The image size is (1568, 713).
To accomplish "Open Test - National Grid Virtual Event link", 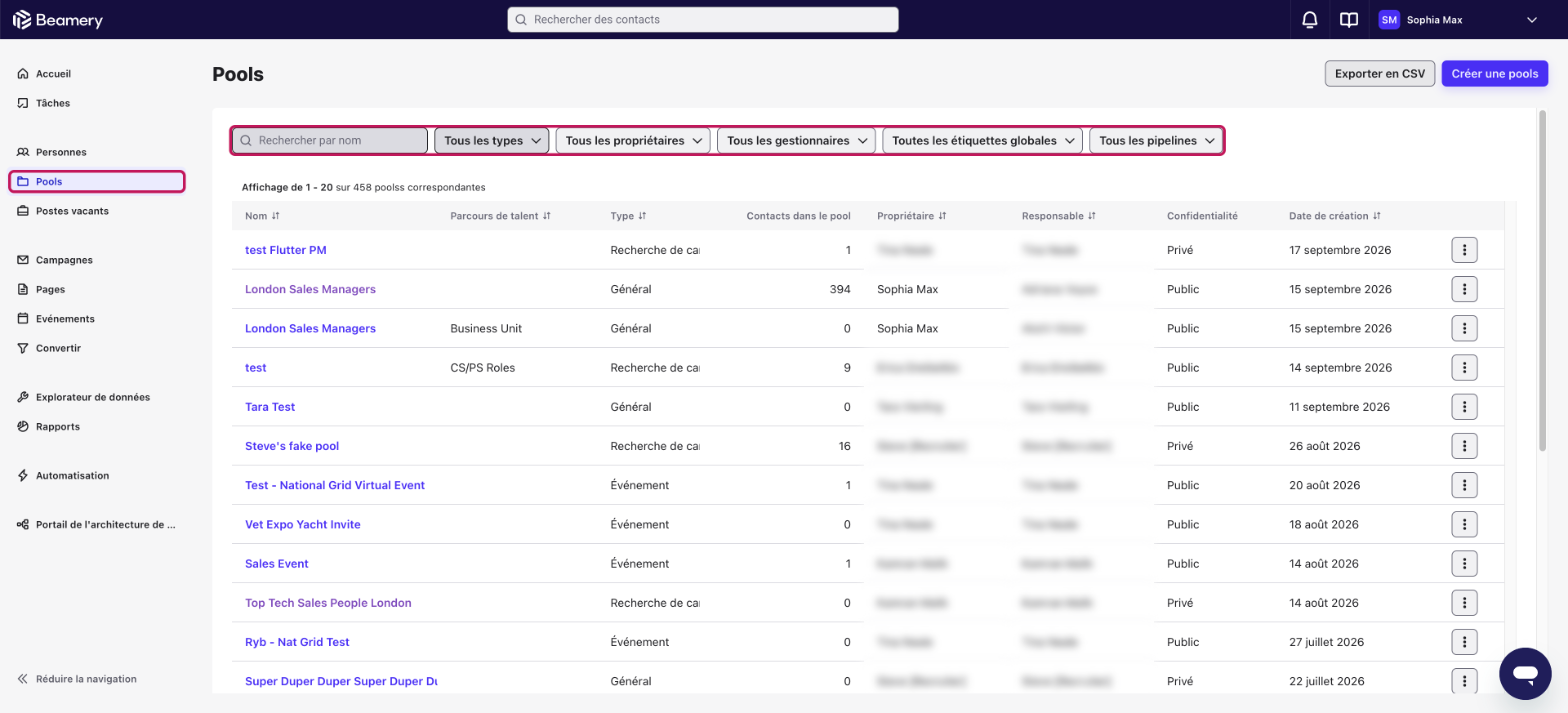I will [x=335, y=485].
